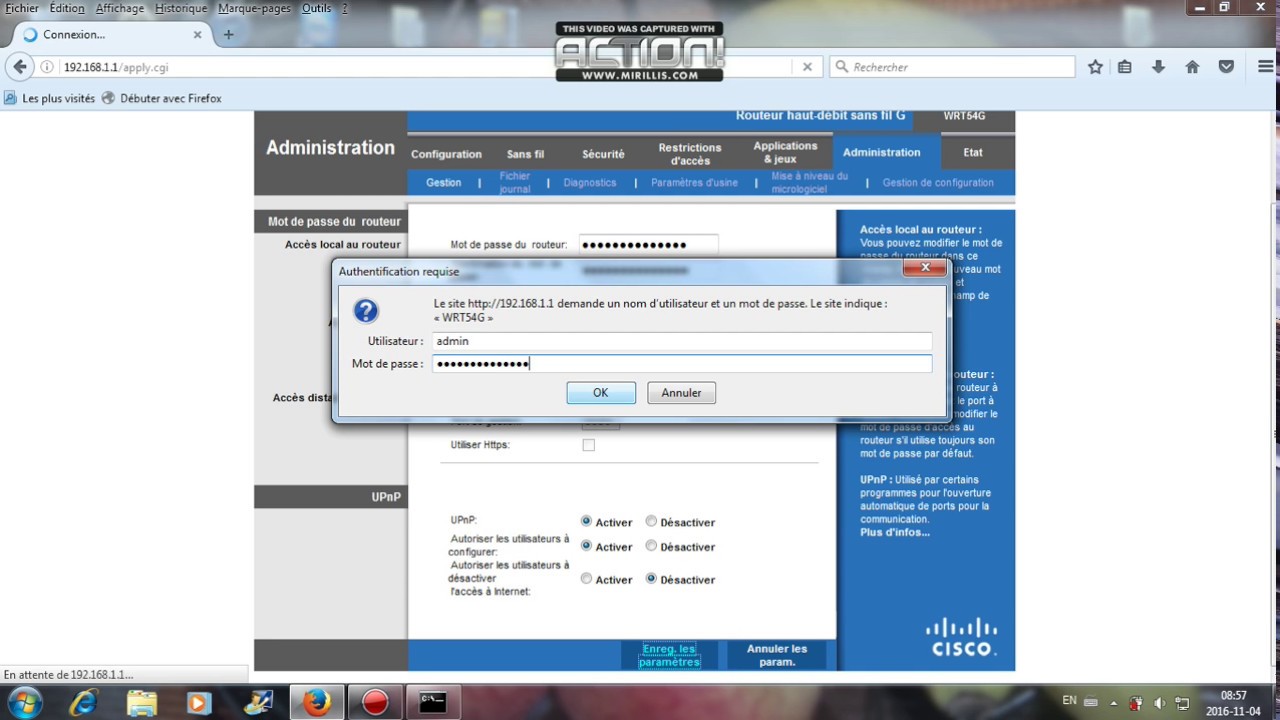
Task: Go to Firefox home page icon
Action: (1192, 67)
